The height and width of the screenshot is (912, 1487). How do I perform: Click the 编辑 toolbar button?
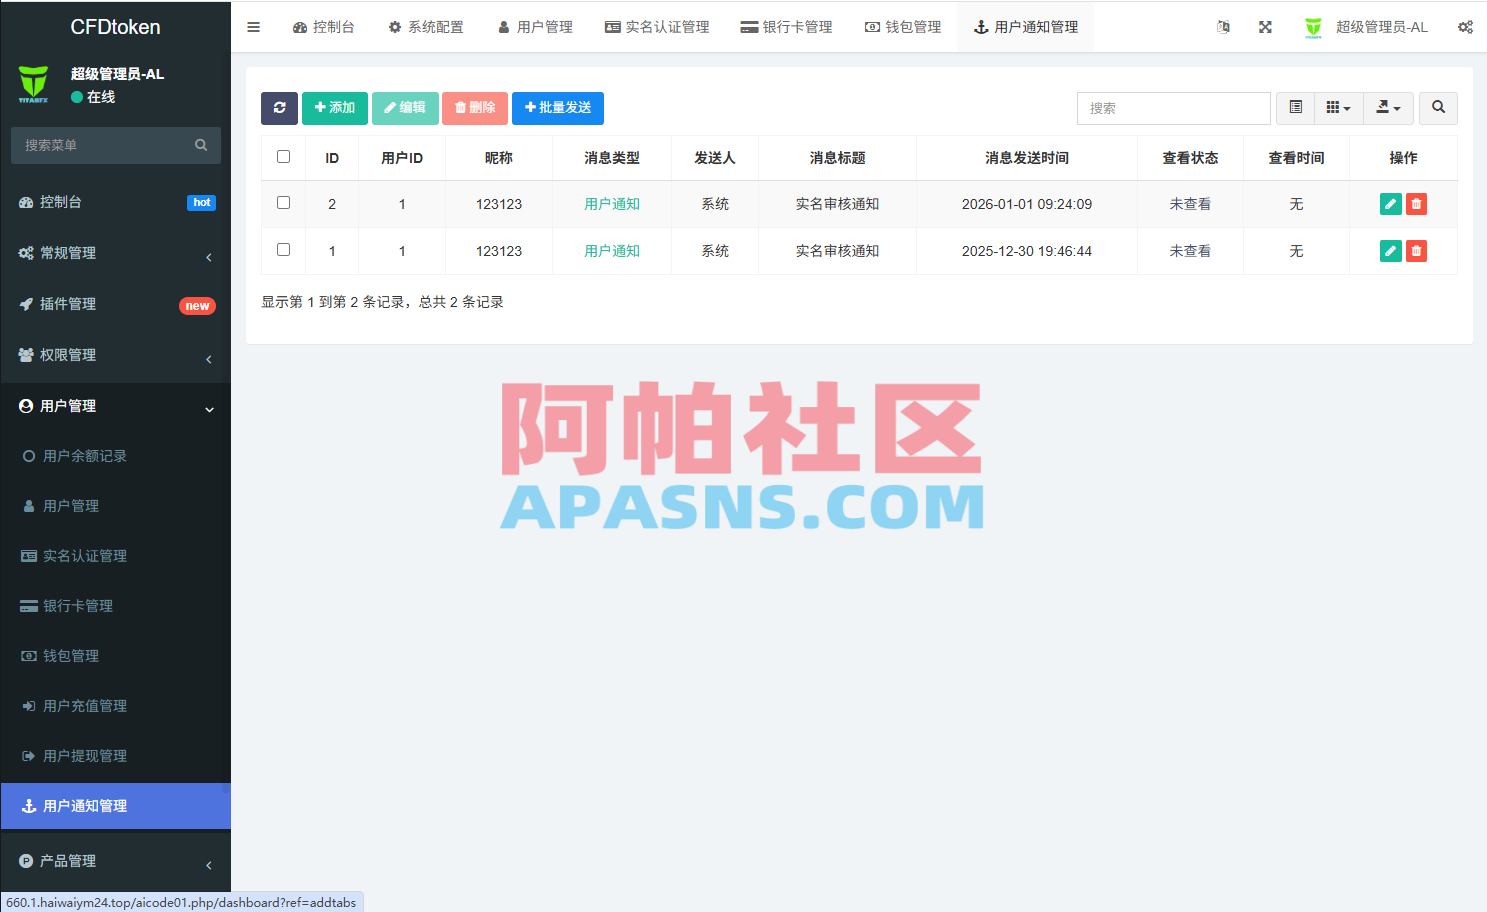click(405, 108)
